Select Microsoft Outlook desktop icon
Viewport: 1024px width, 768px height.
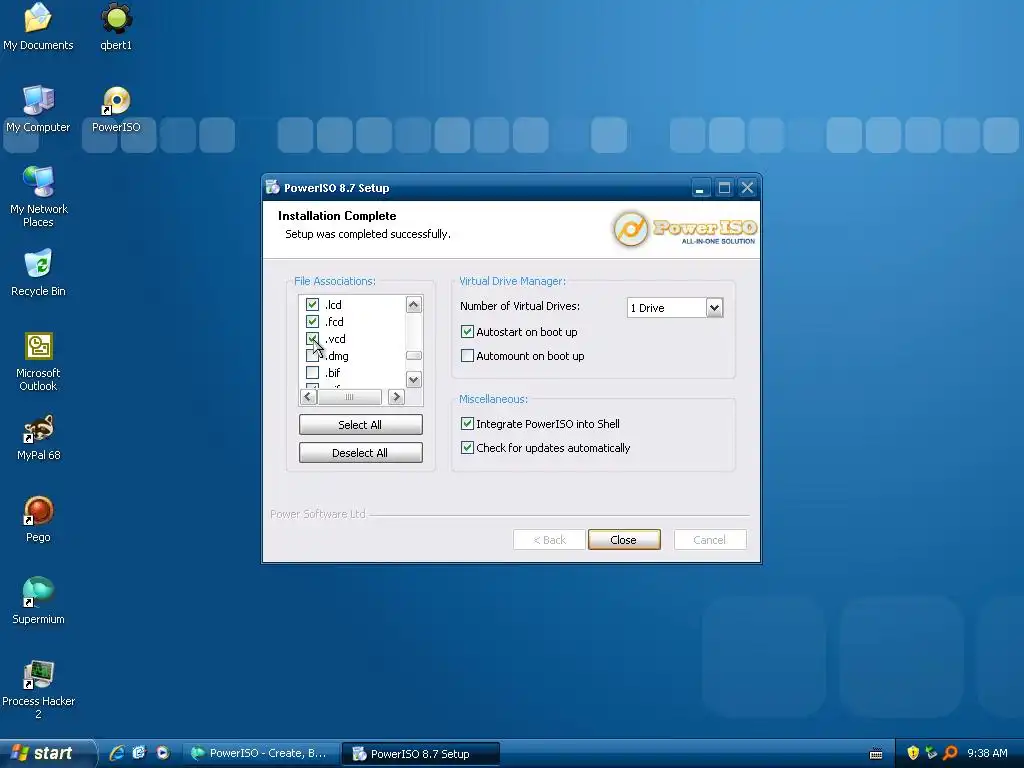[39, 361]
